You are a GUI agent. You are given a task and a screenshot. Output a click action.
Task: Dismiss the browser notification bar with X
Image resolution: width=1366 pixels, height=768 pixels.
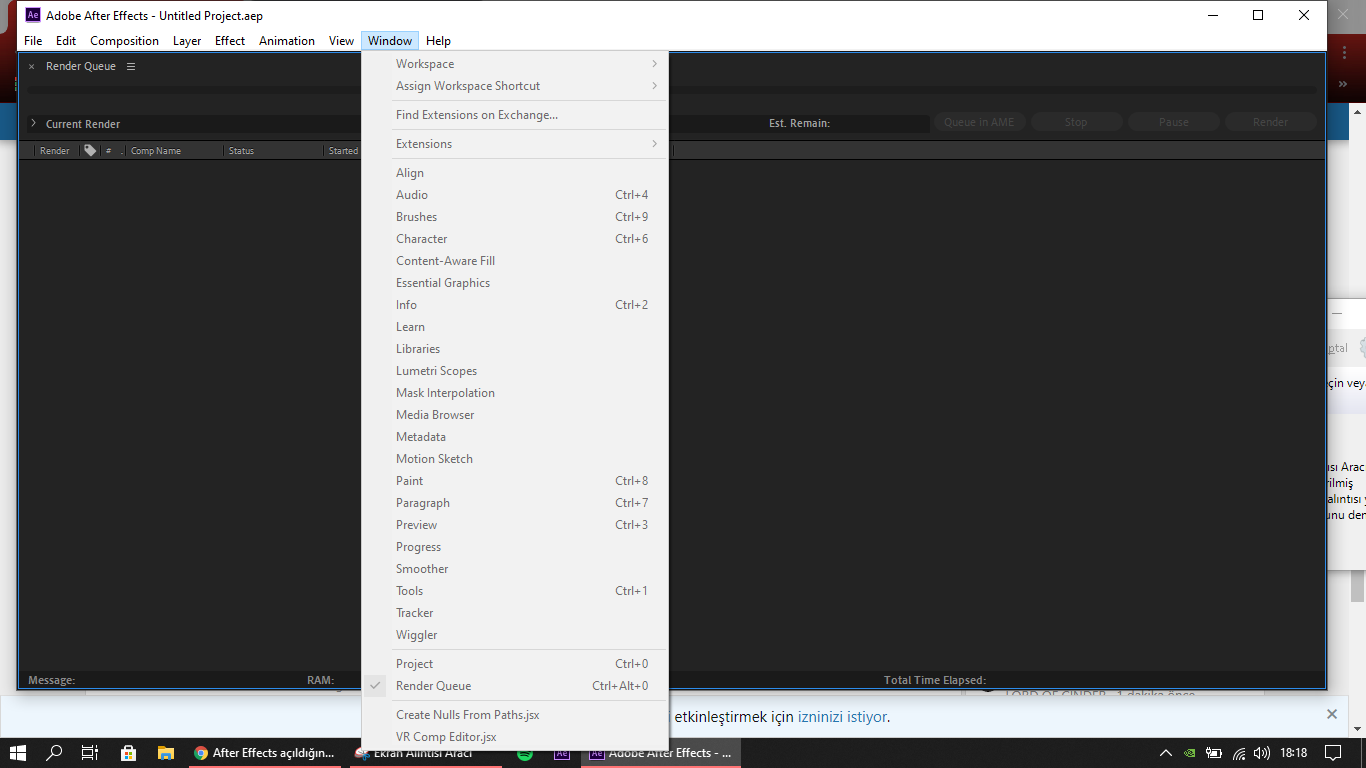coord(1332,714)
